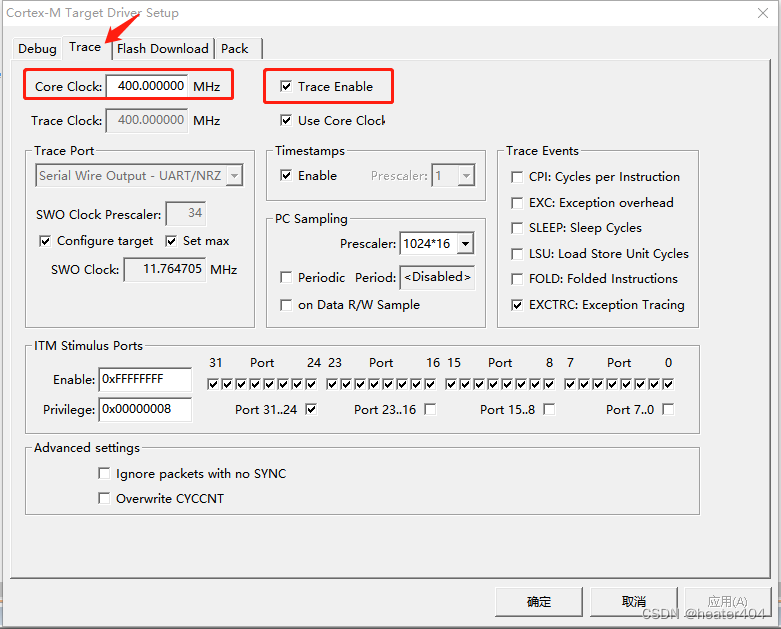Click the Period Disabled field
This screenshot has width=781, height=629.
tap(437, 277)
